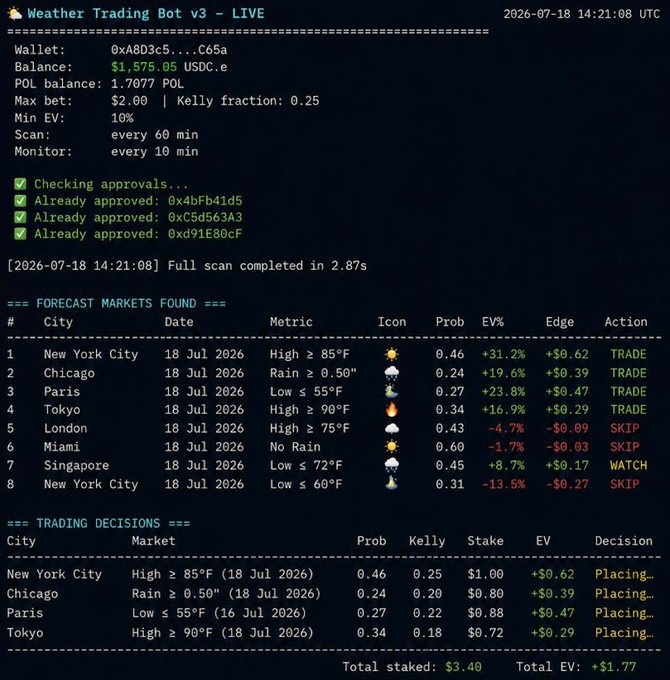Click the Min EV 10% value
The image size is (670, 680).
click(122, 118)
